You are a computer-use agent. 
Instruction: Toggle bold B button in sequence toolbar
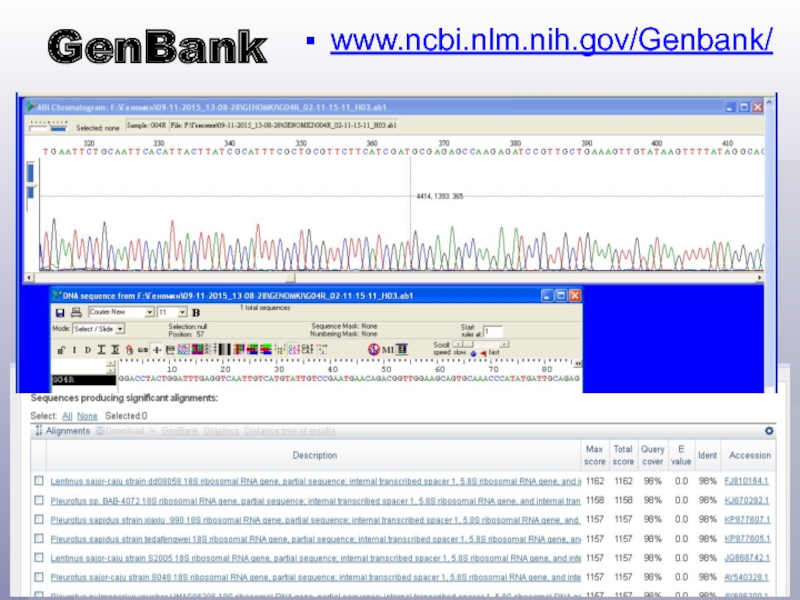196,313
